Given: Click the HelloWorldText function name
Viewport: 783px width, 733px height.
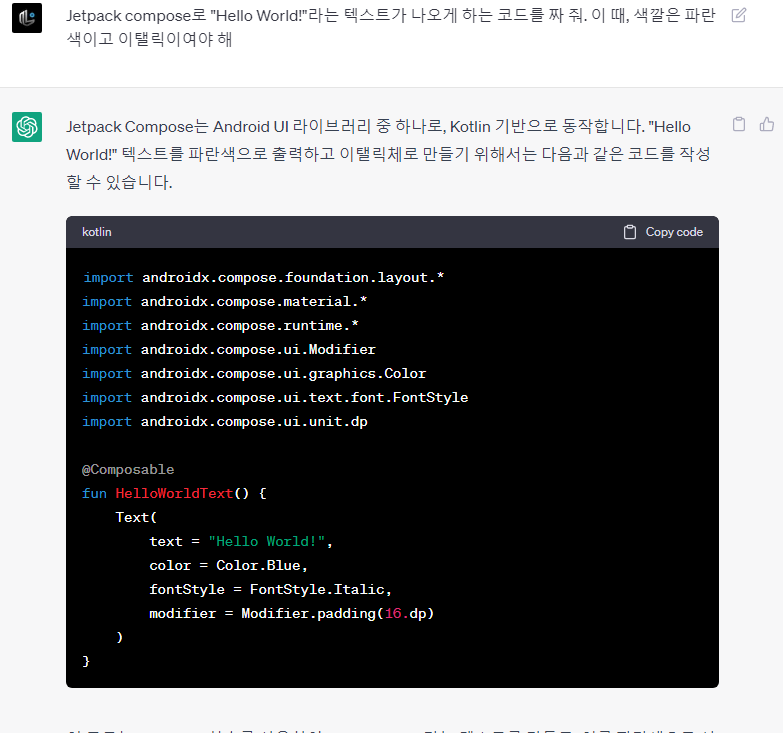Looking at the screenshot, I should [x=174, y=493].
